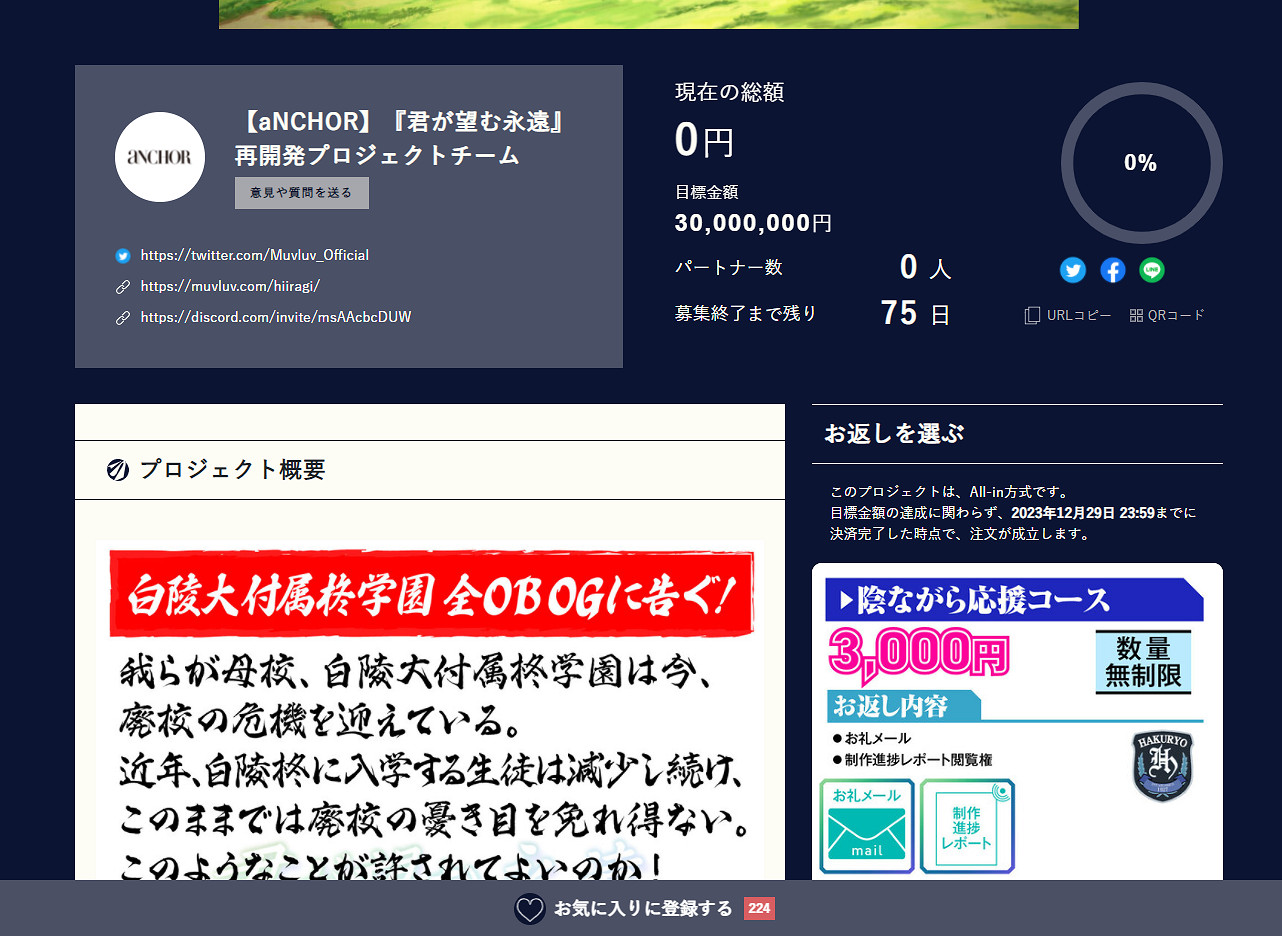Click the Facebook share icon
The height and width of the screenshot is (936, 1282).
tap(1112, 270)
